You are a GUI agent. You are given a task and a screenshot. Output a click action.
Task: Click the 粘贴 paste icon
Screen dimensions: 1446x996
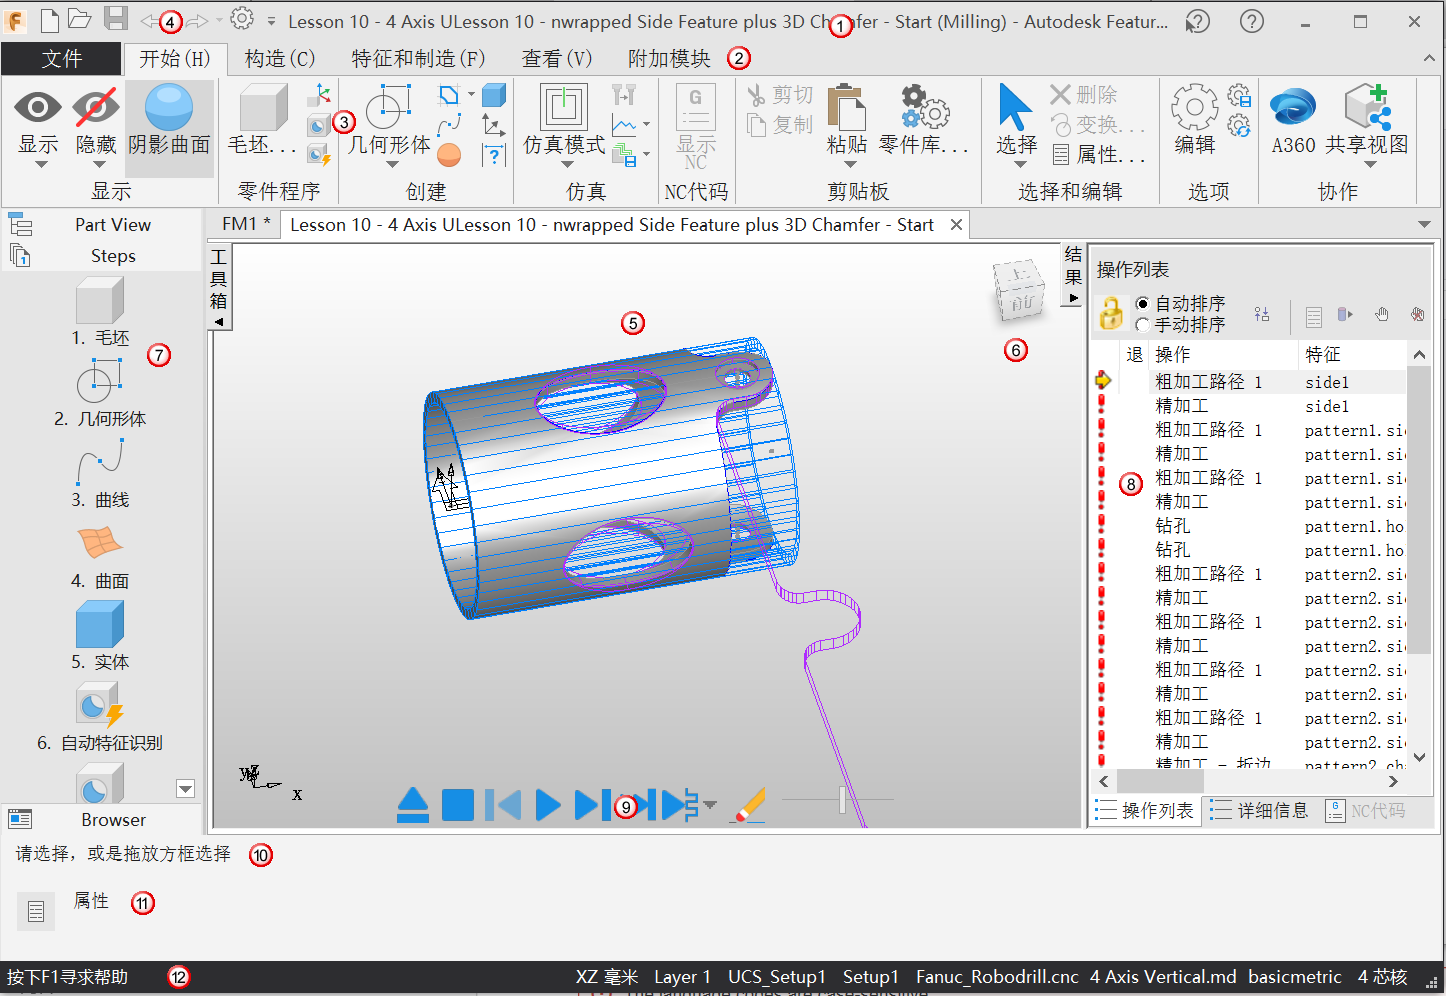click(x=846, y=107)
